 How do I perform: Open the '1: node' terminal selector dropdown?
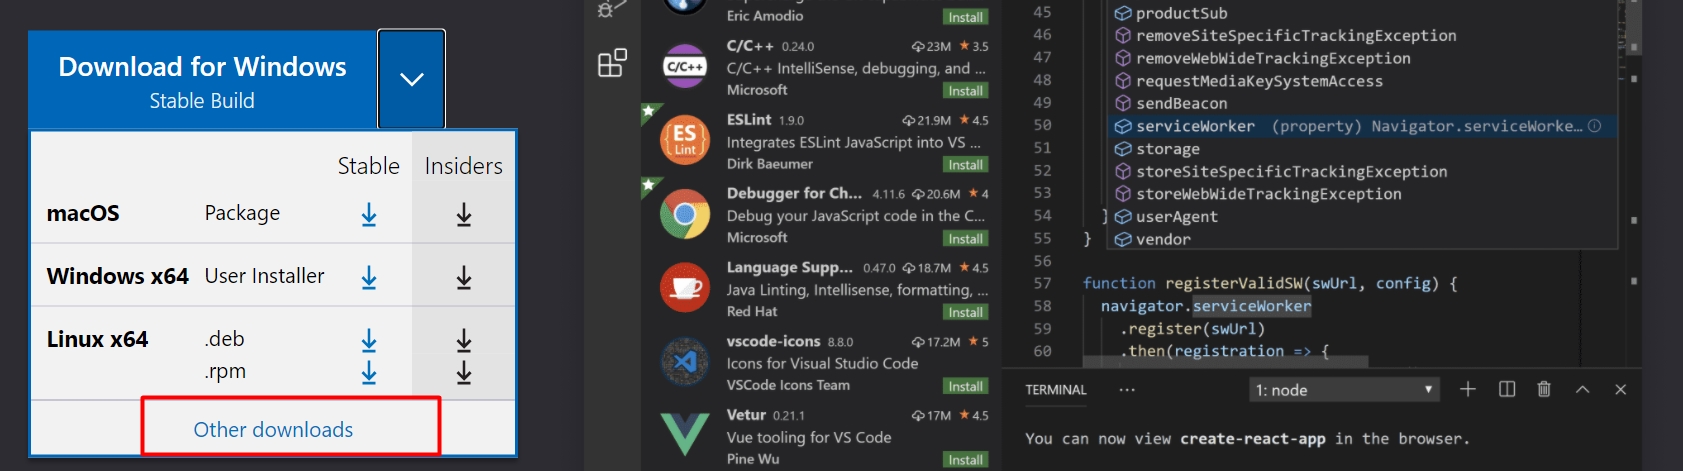pos(1344,390)
